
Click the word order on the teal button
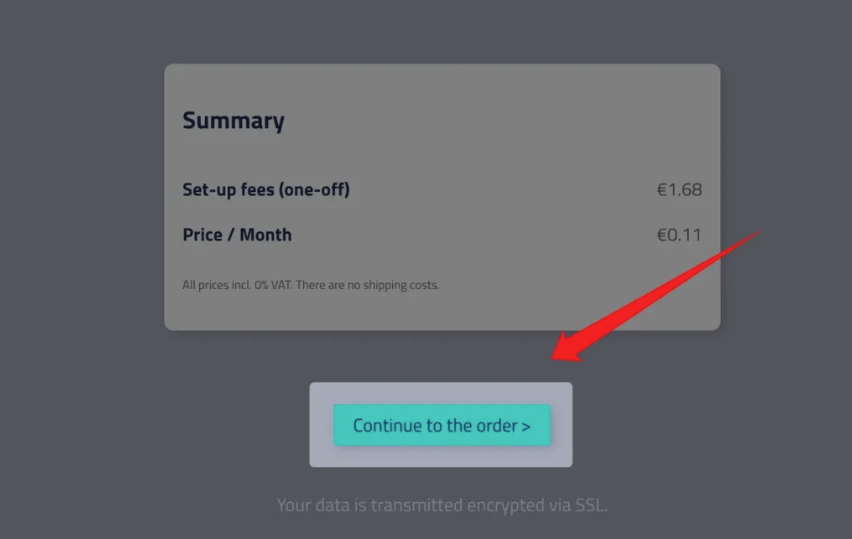pos(496,425)
